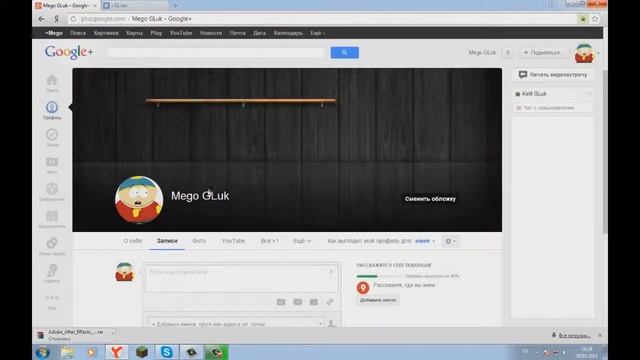The image size is (640, 360).
Task: Switch to the Фото tab
Action: (199, 241)
